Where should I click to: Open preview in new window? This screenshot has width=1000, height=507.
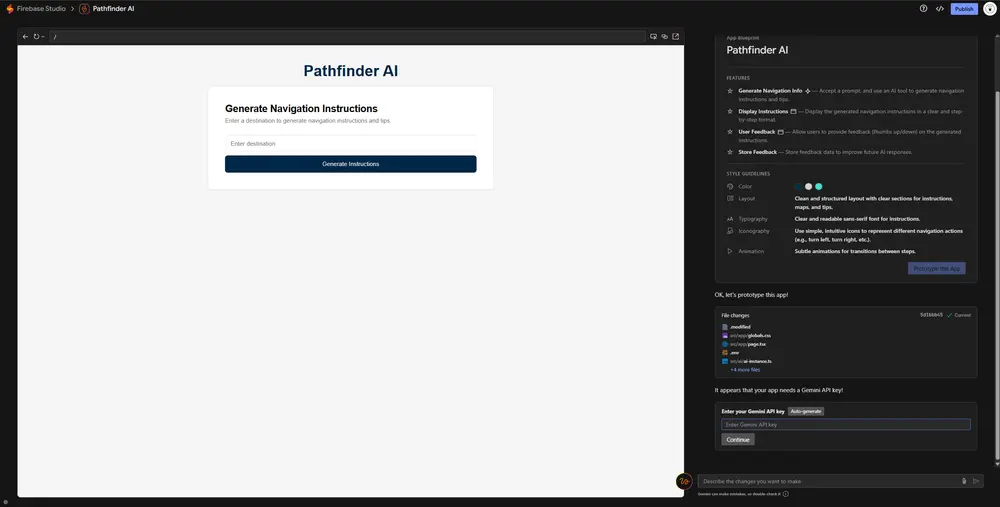676,37
